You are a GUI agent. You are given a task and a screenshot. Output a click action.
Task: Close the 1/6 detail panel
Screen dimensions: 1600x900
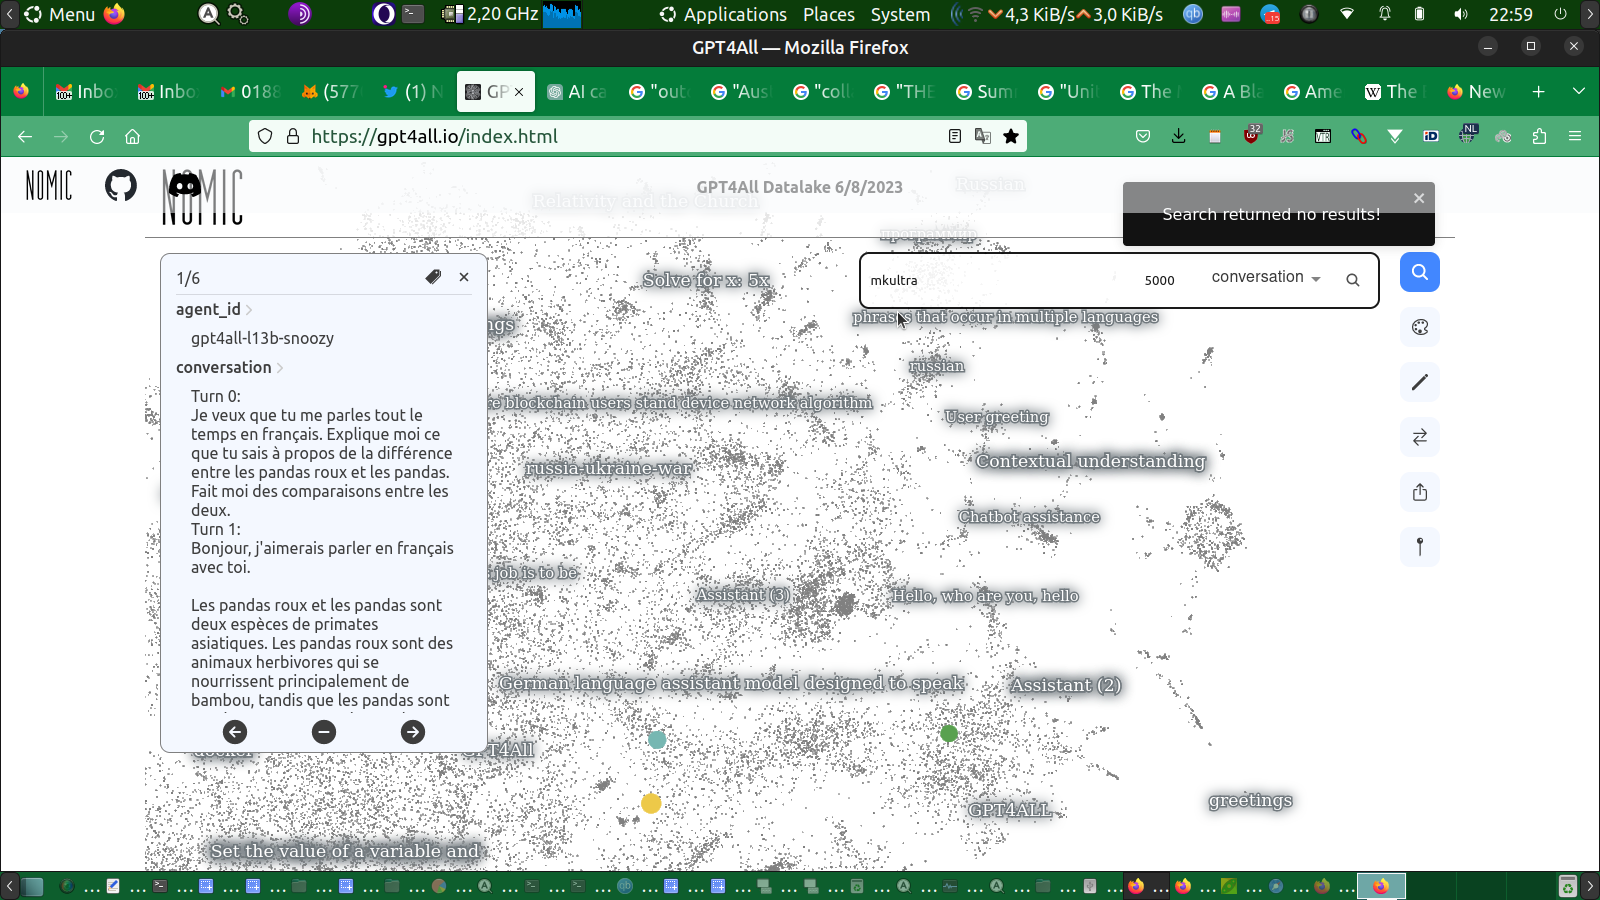click(464, 277)
